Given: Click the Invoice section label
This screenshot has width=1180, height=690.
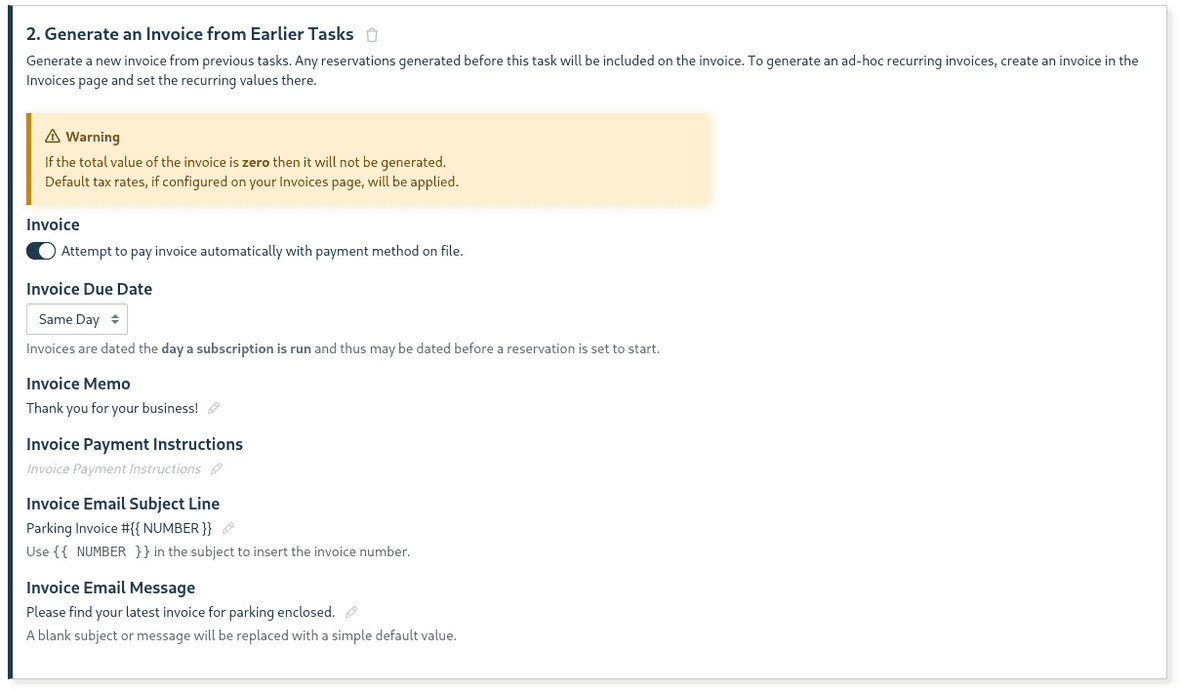Looking at the screenshot, I should point(52,224).
